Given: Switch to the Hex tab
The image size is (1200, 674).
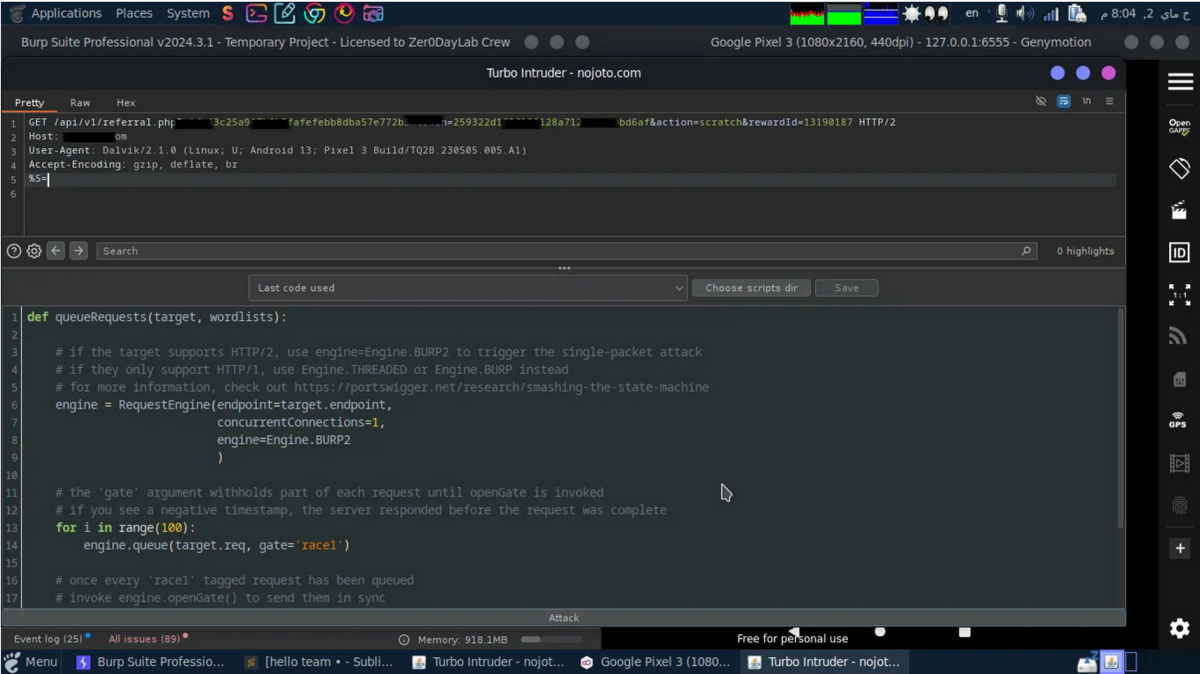Looking at the screenshot, I should (x=126, y=103).
